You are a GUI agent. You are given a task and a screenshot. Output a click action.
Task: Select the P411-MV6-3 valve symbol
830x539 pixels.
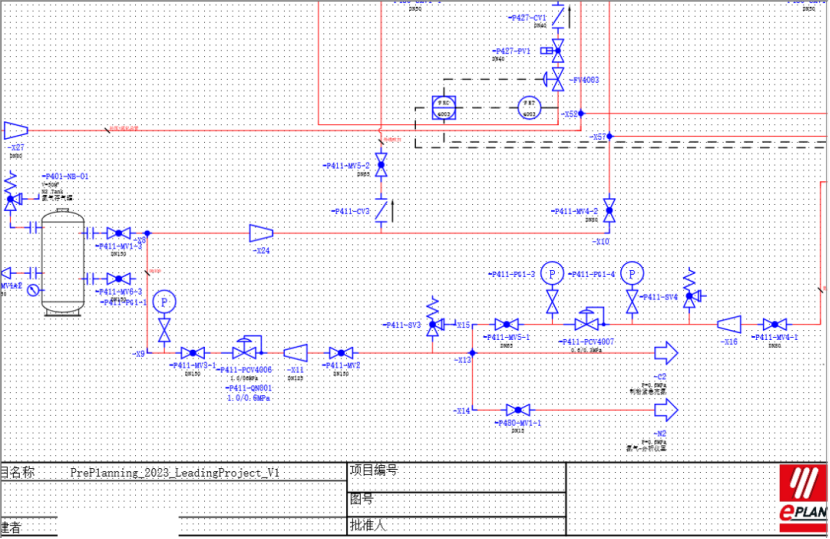119,279
